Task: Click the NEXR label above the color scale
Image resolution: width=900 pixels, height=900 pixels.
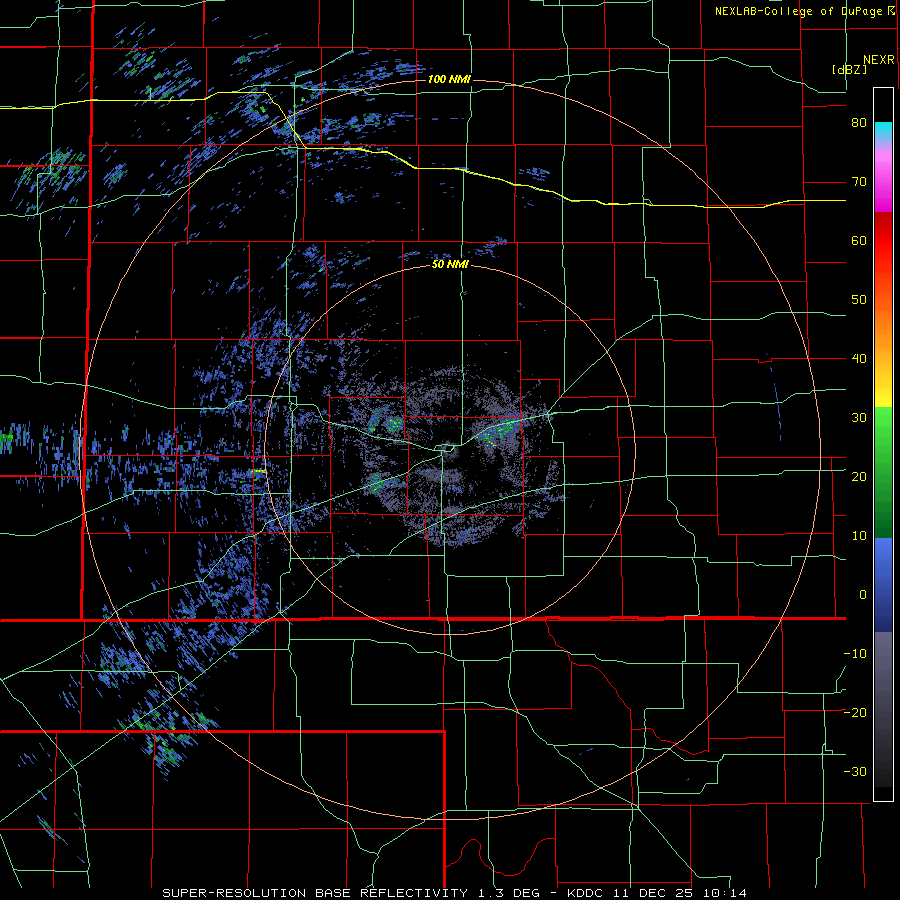Action: coord(878,60)
